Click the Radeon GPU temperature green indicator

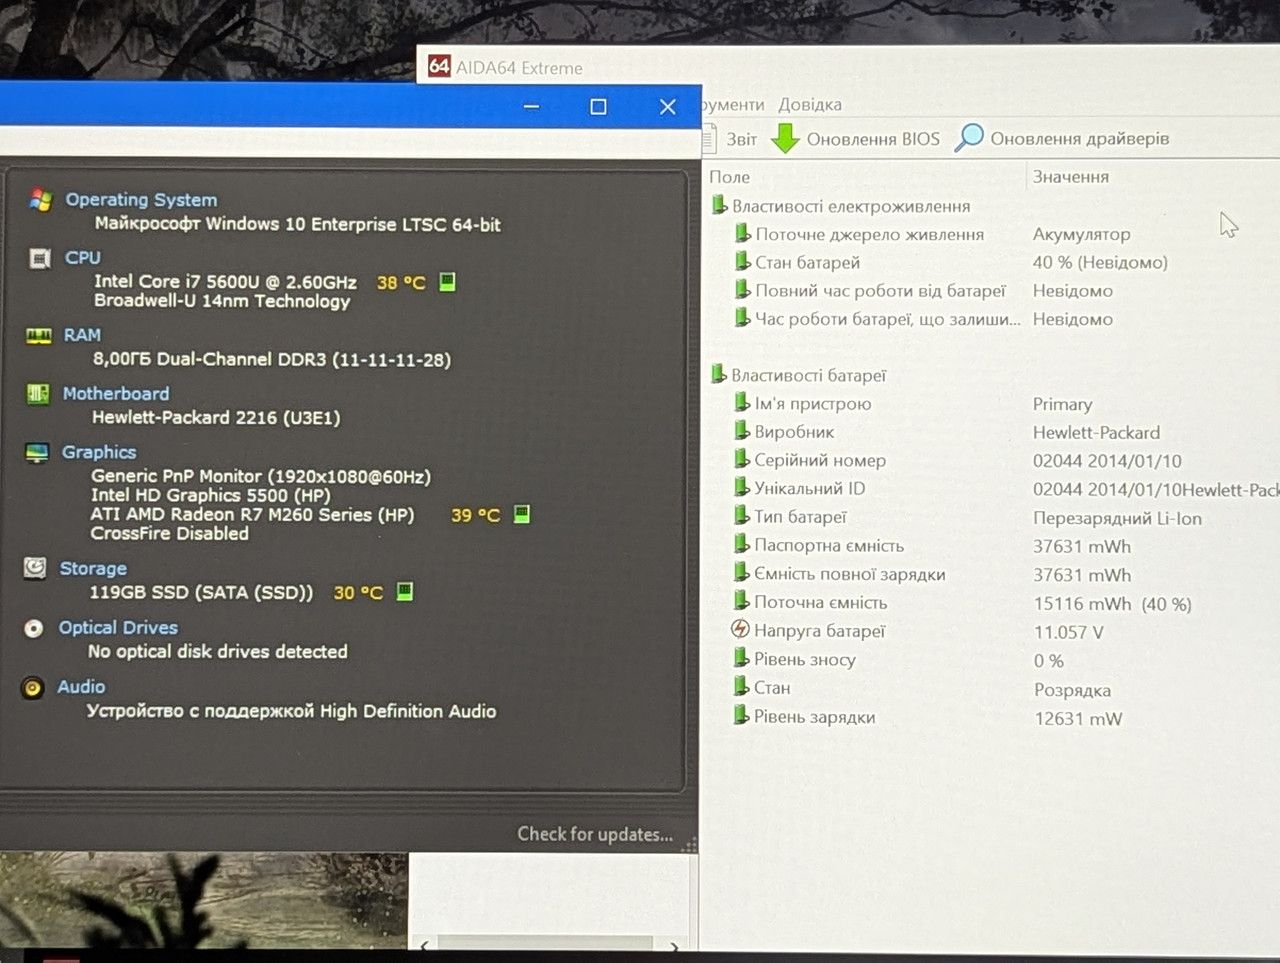tap(521, 514)
